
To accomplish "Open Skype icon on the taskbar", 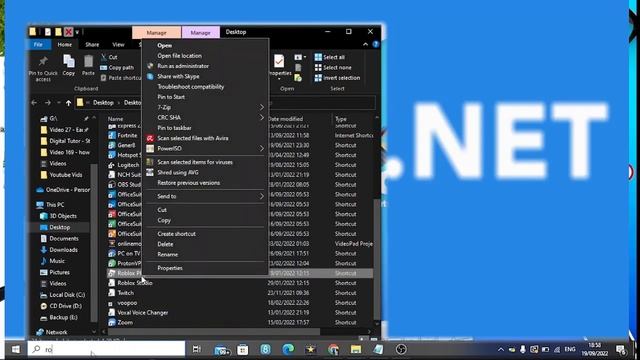I will pyautogui.click(x=265, y=349).
